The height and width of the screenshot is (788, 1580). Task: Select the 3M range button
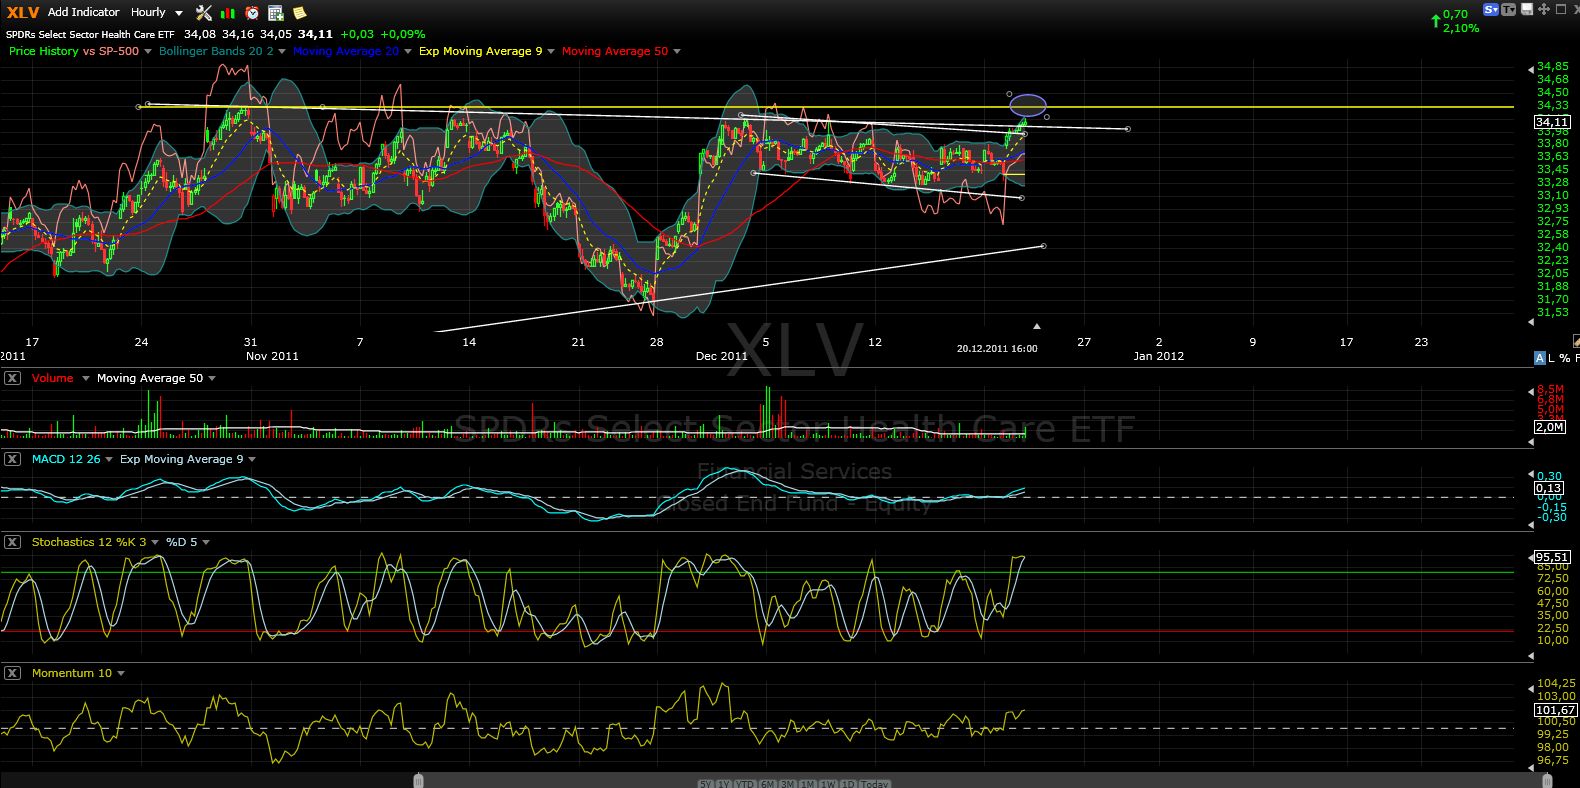(788, 783)
